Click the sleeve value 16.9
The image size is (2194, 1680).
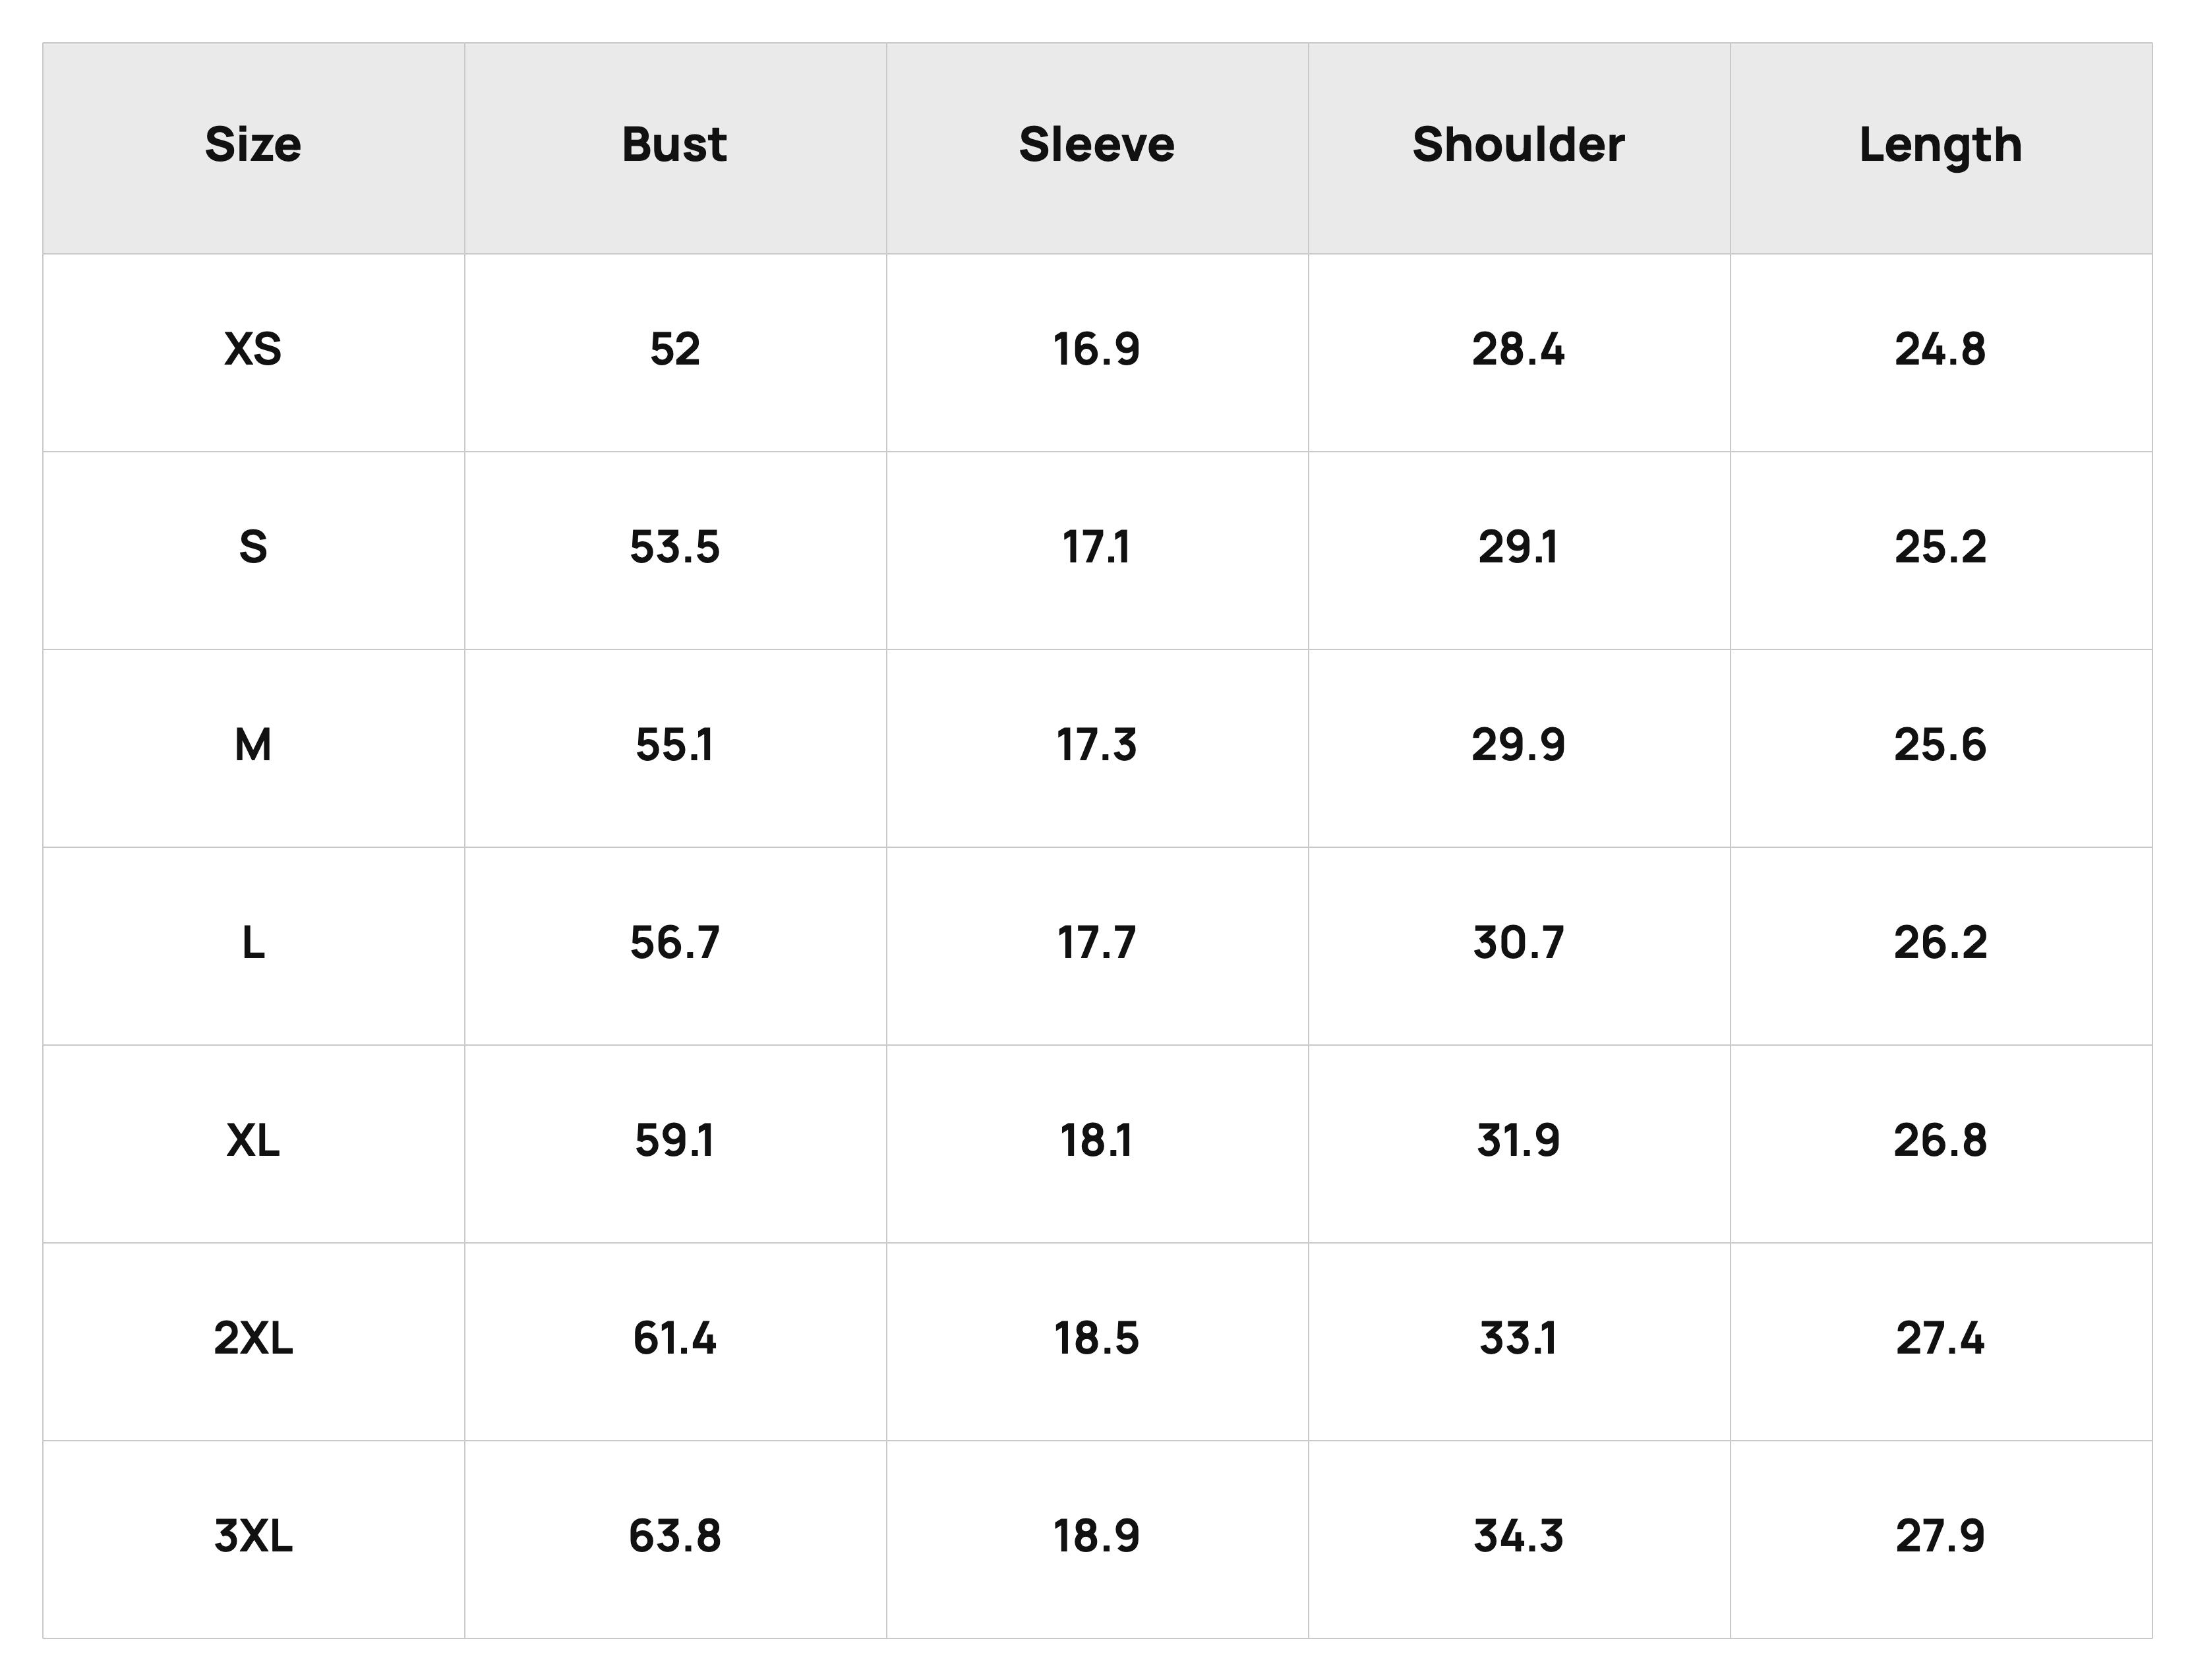pyautogui.click(x=1096, y=350)
